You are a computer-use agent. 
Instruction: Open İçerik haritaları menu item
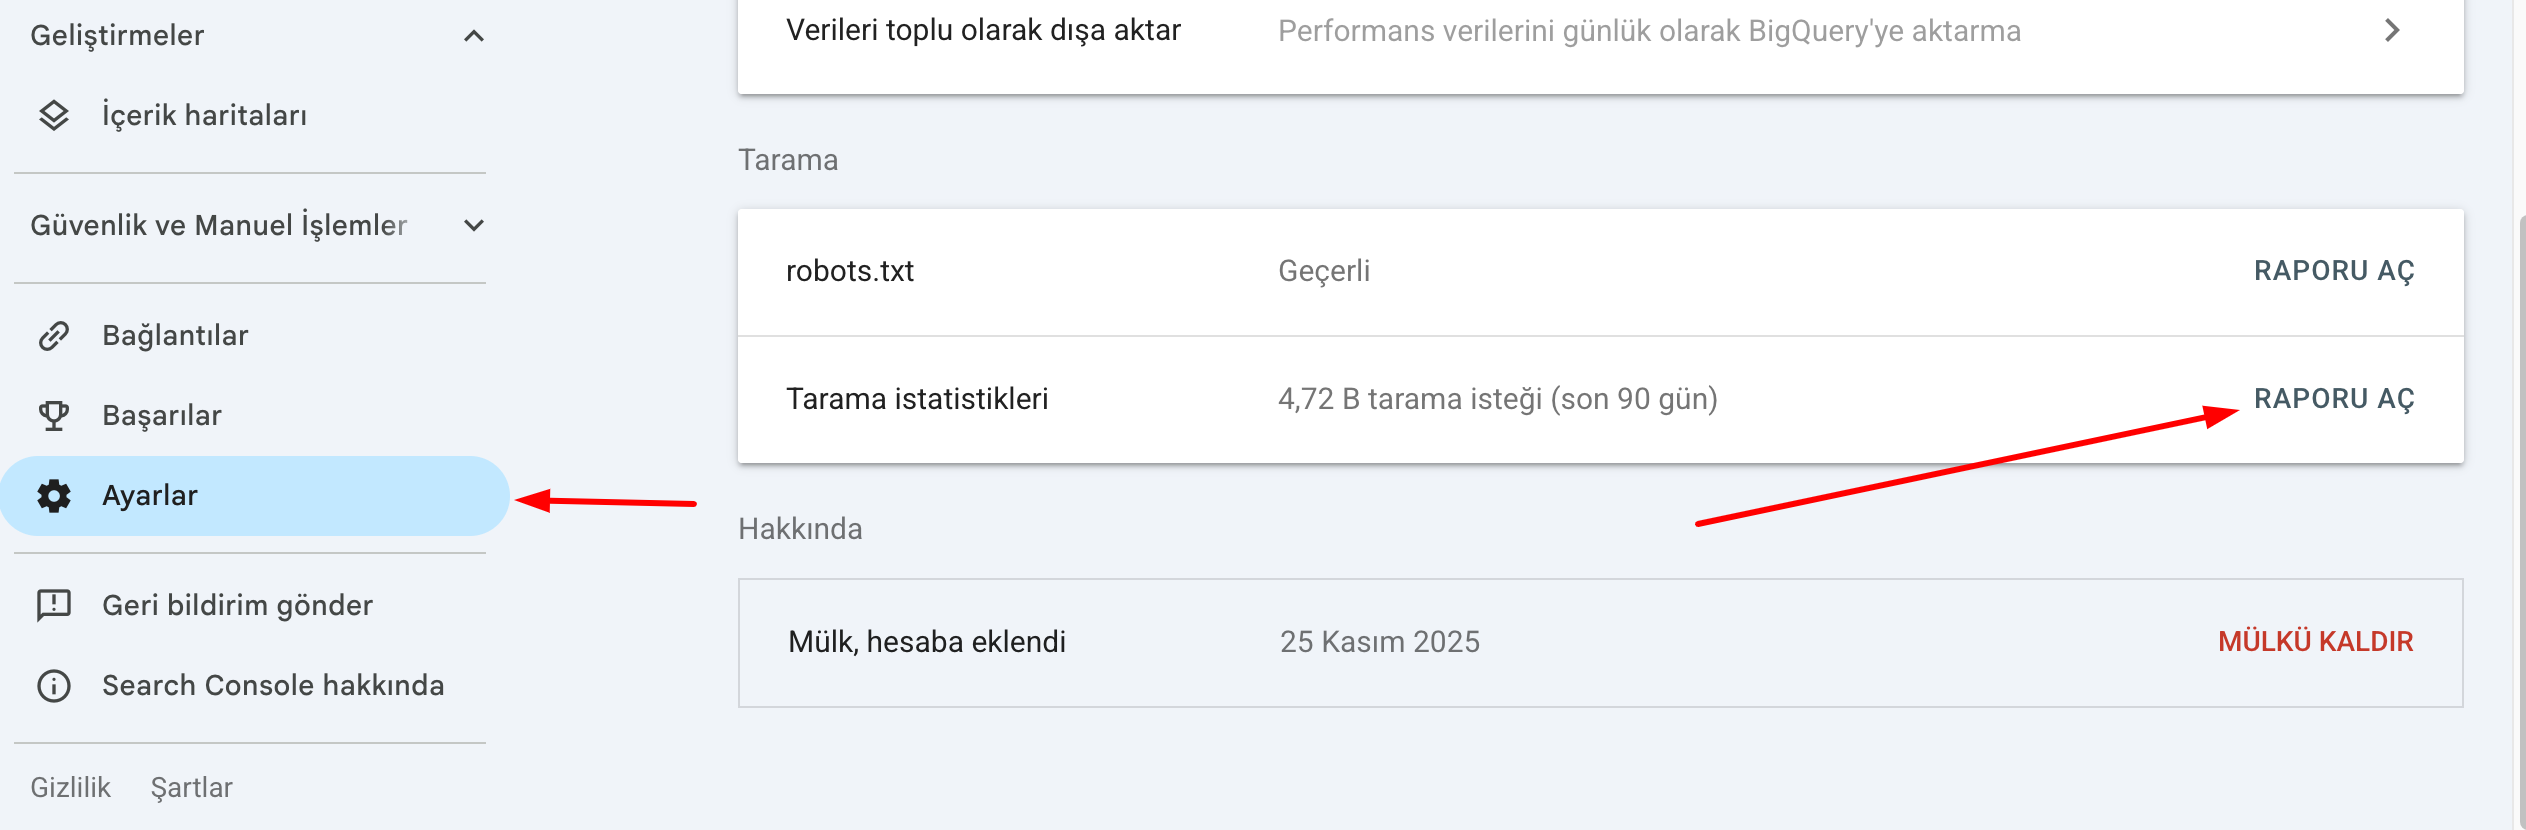pos(204,115)
